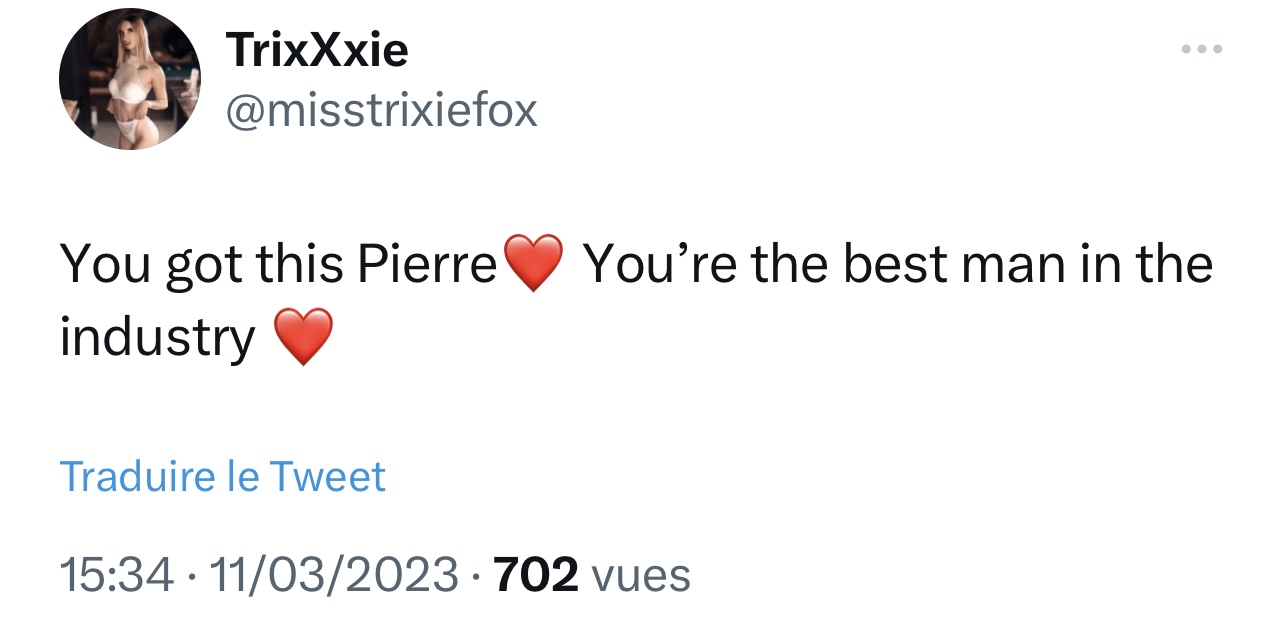Open the TrixXxie display name profile
Viewport: 1267px width, 634px height.
317,49
